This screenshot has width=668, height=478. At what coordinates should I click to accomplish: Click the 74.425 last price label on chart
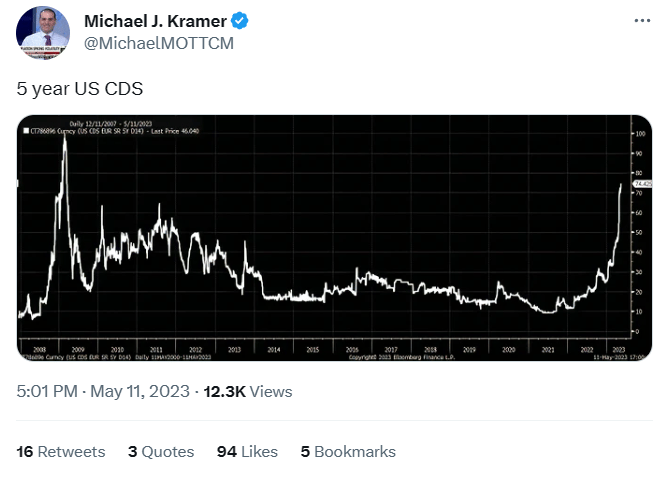pyautogui.click(x=643, y=184)
